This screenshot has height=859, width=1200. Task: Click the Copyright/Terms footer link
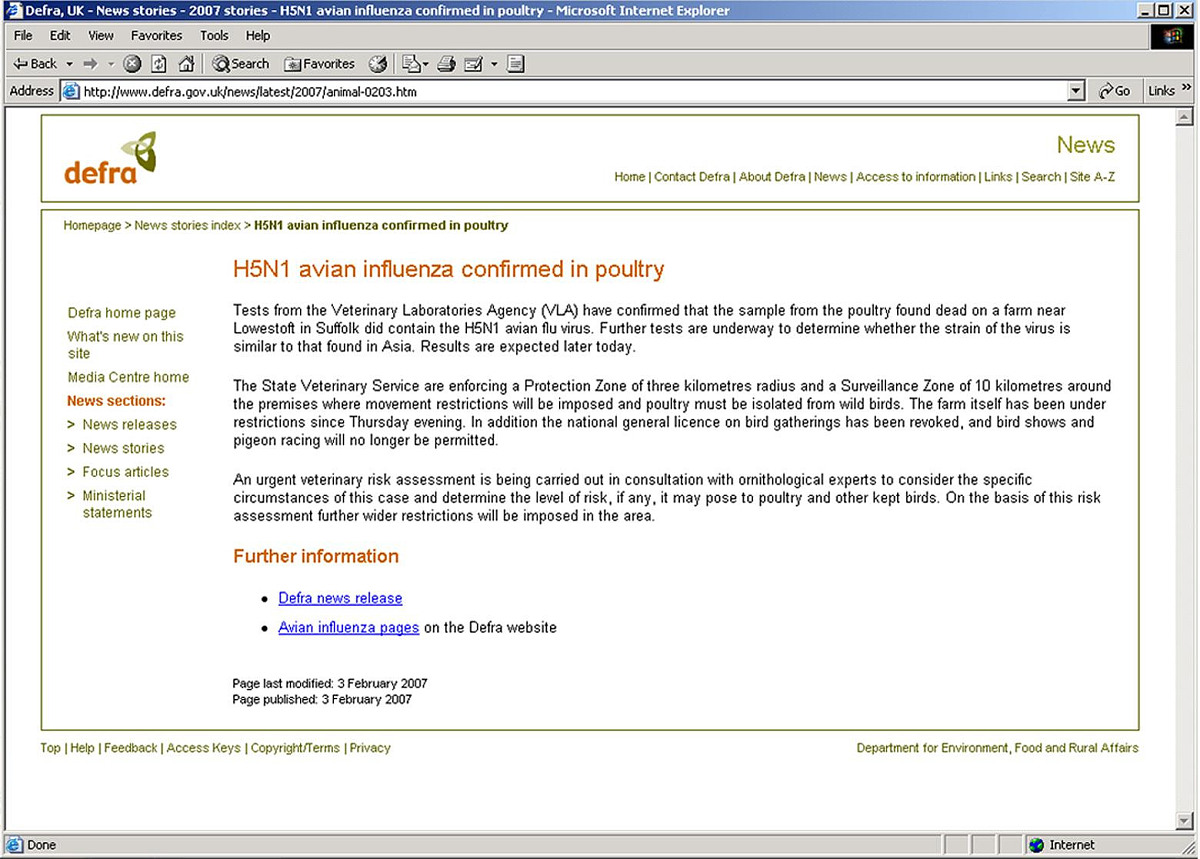point(295,748)
